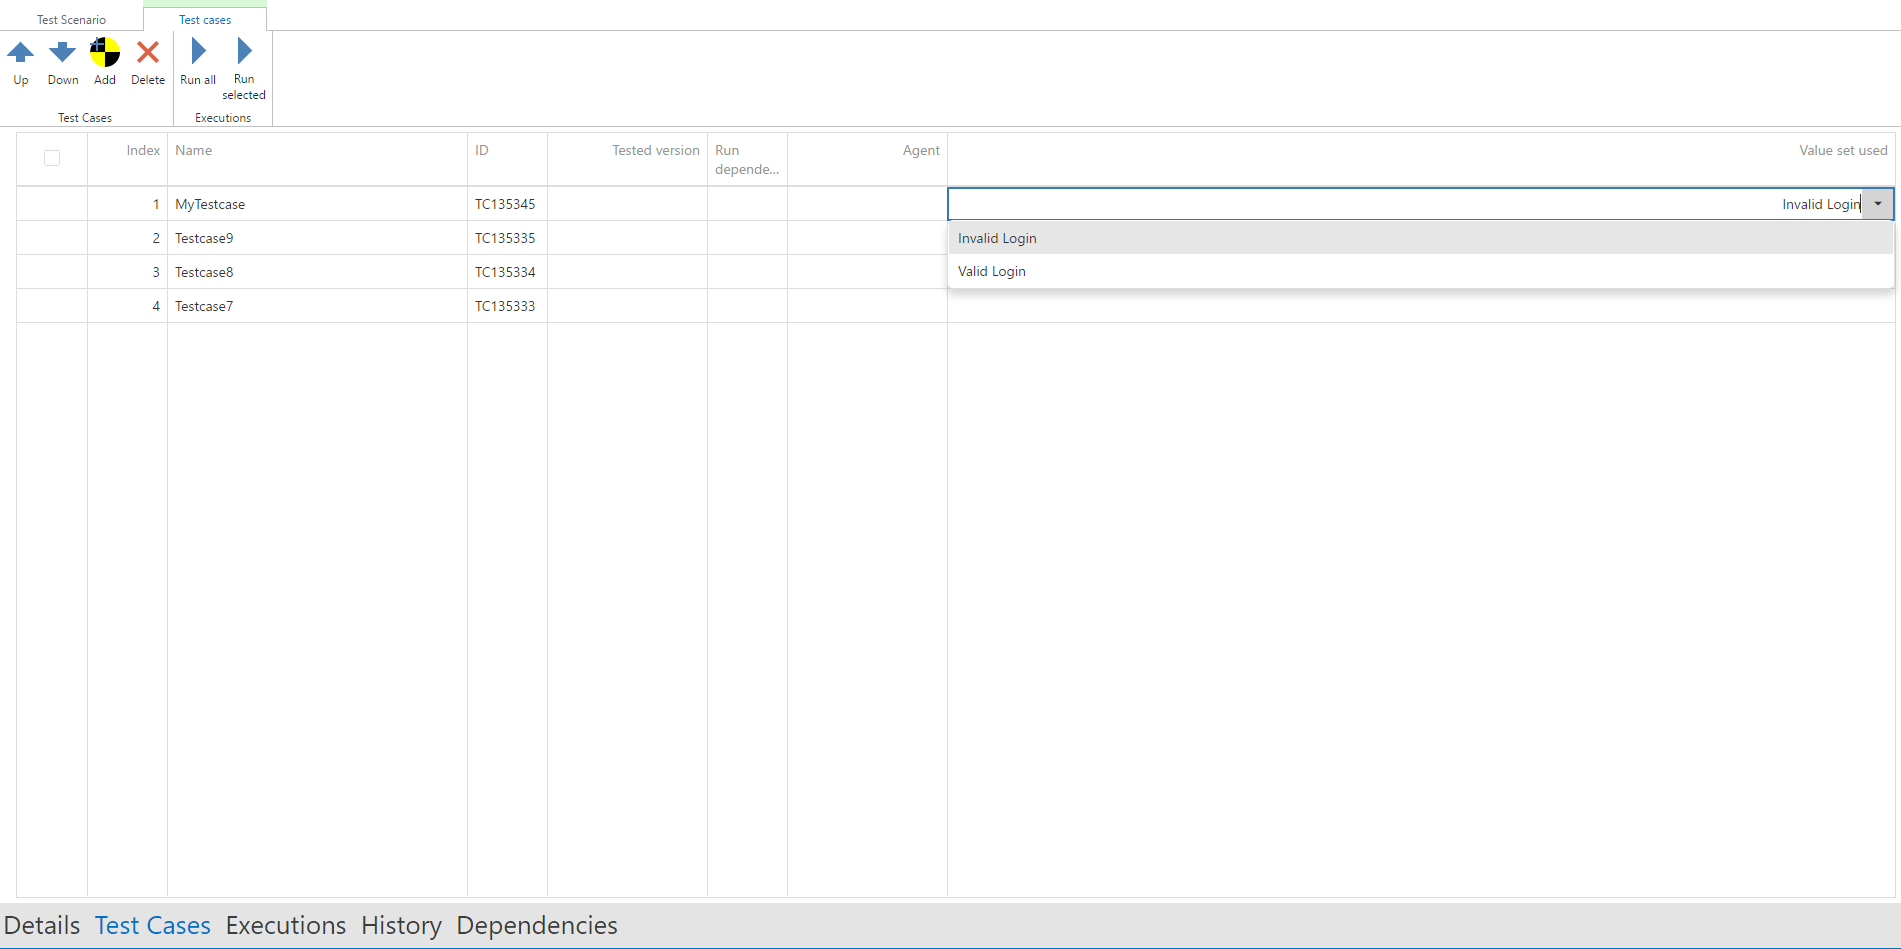Click the red Delete icon
The height and width of the screenshot is (949, 1901).
[148, 52]
